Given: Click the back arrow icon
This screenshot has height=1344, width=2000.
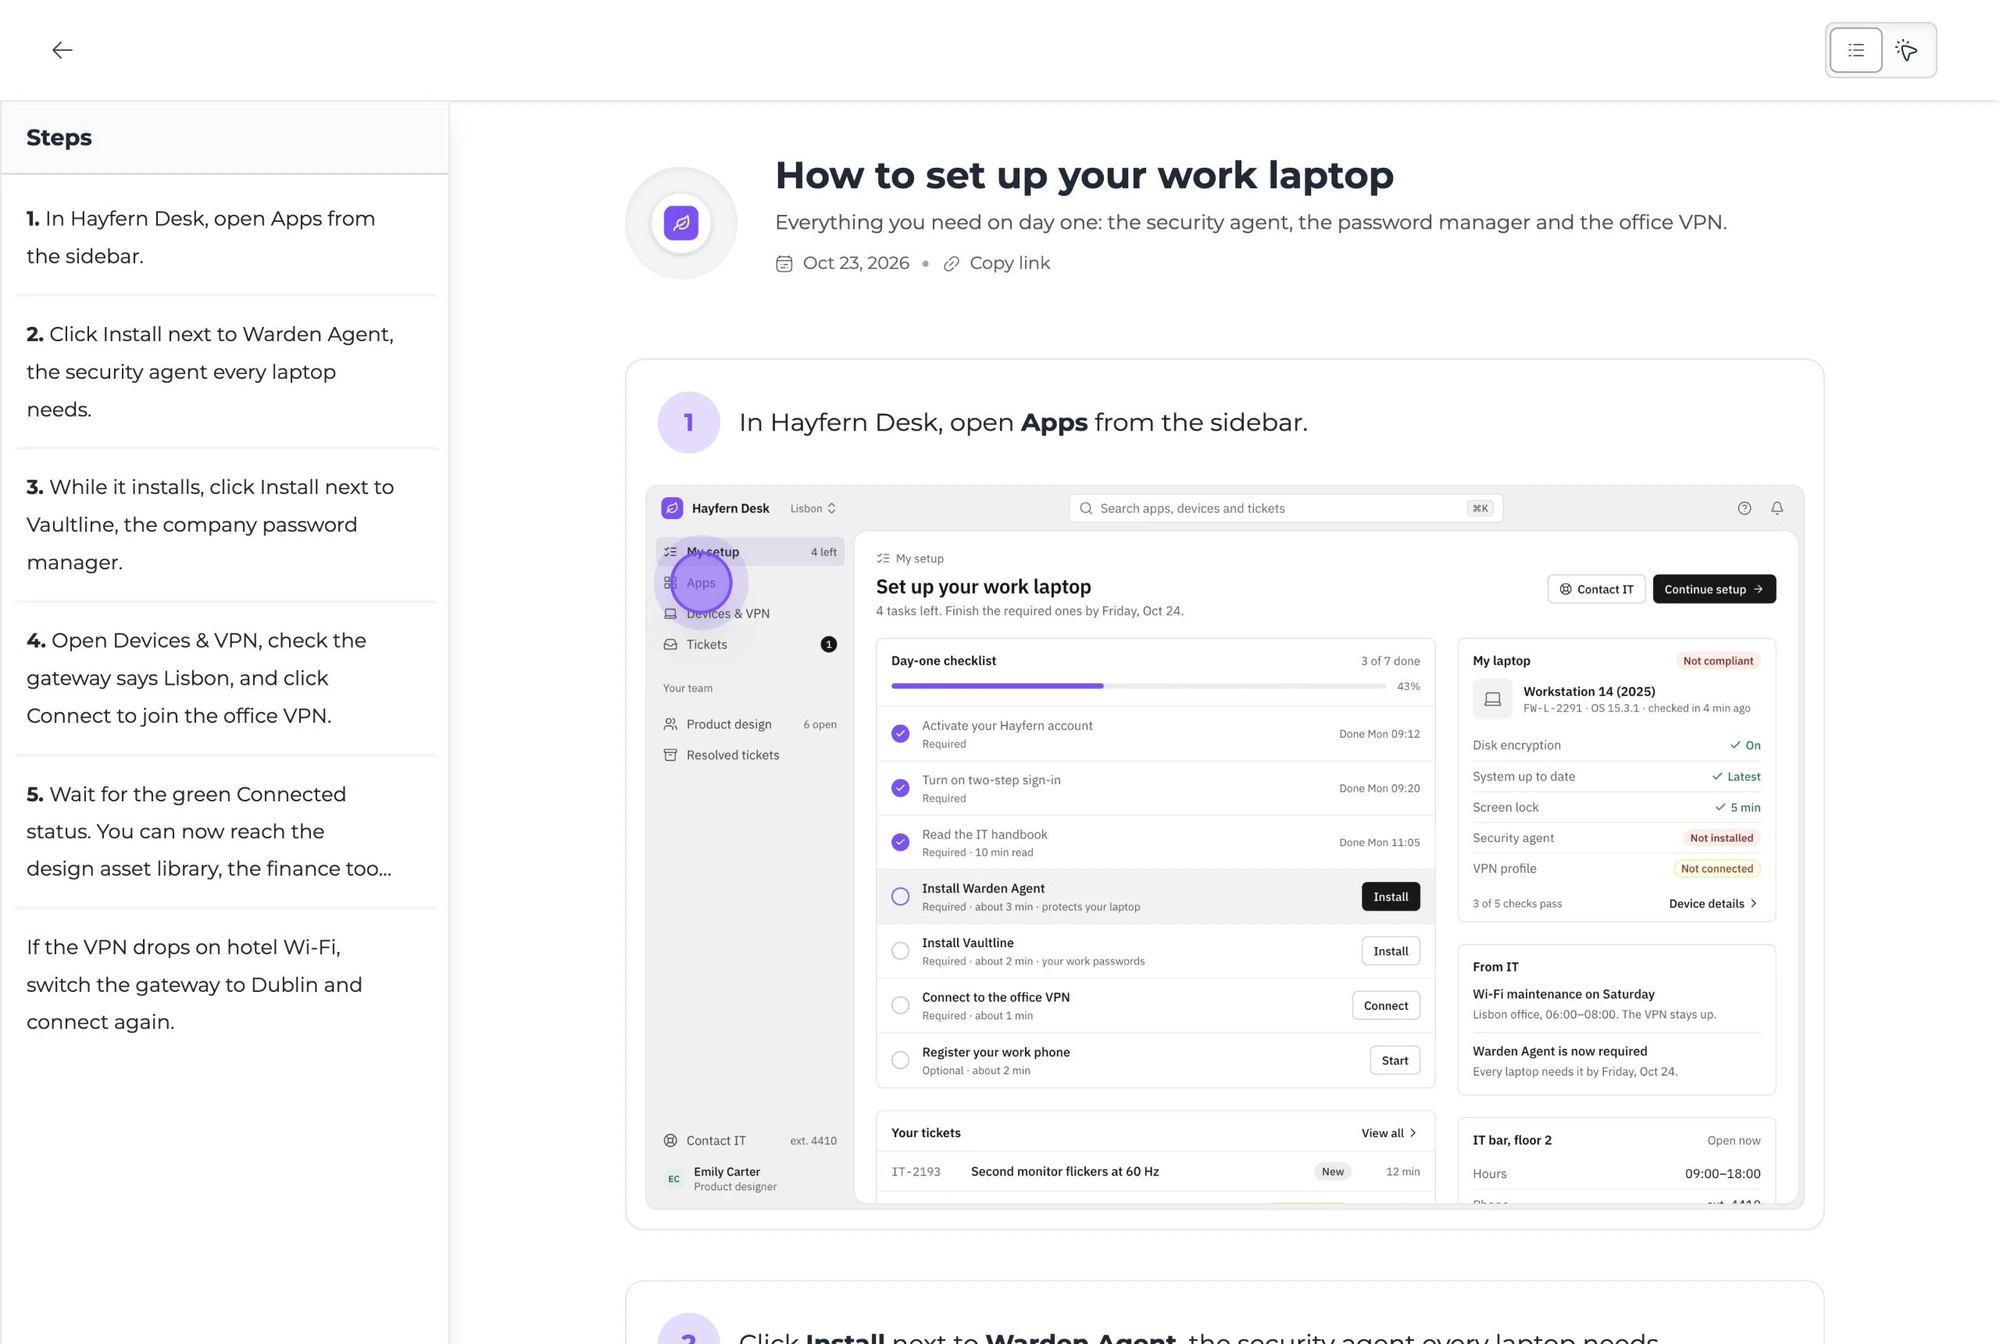Looking at the screenshot, I should [62, 50].
